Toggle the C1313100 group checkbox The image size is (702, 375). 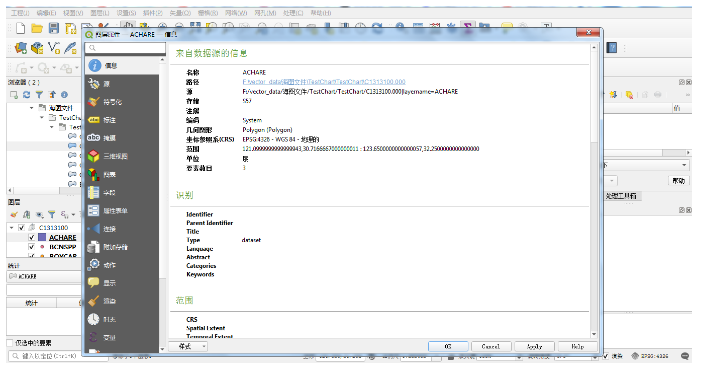click(x=21, y=228)
